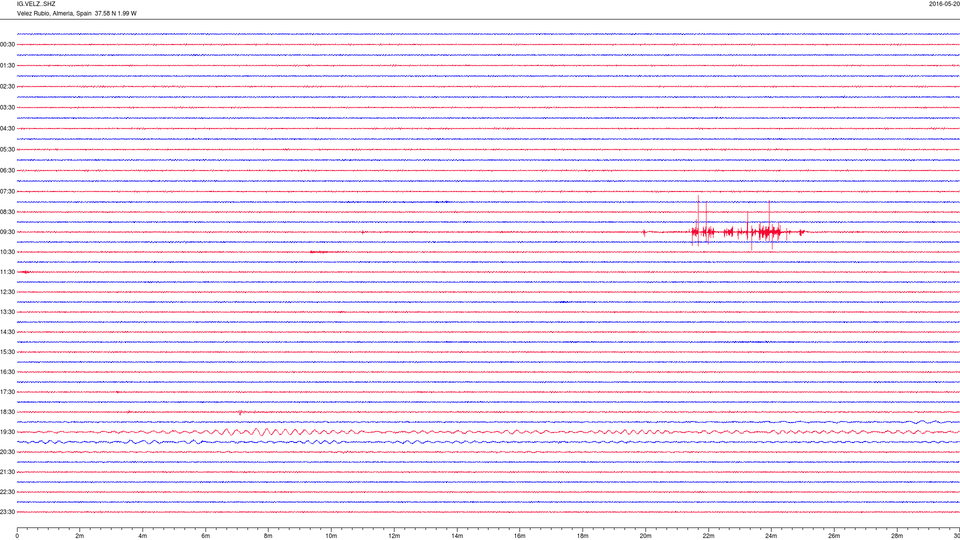This screenshot has height=540, width=960.
Task: Select the 22:30 time label
Action: [7, 492]
